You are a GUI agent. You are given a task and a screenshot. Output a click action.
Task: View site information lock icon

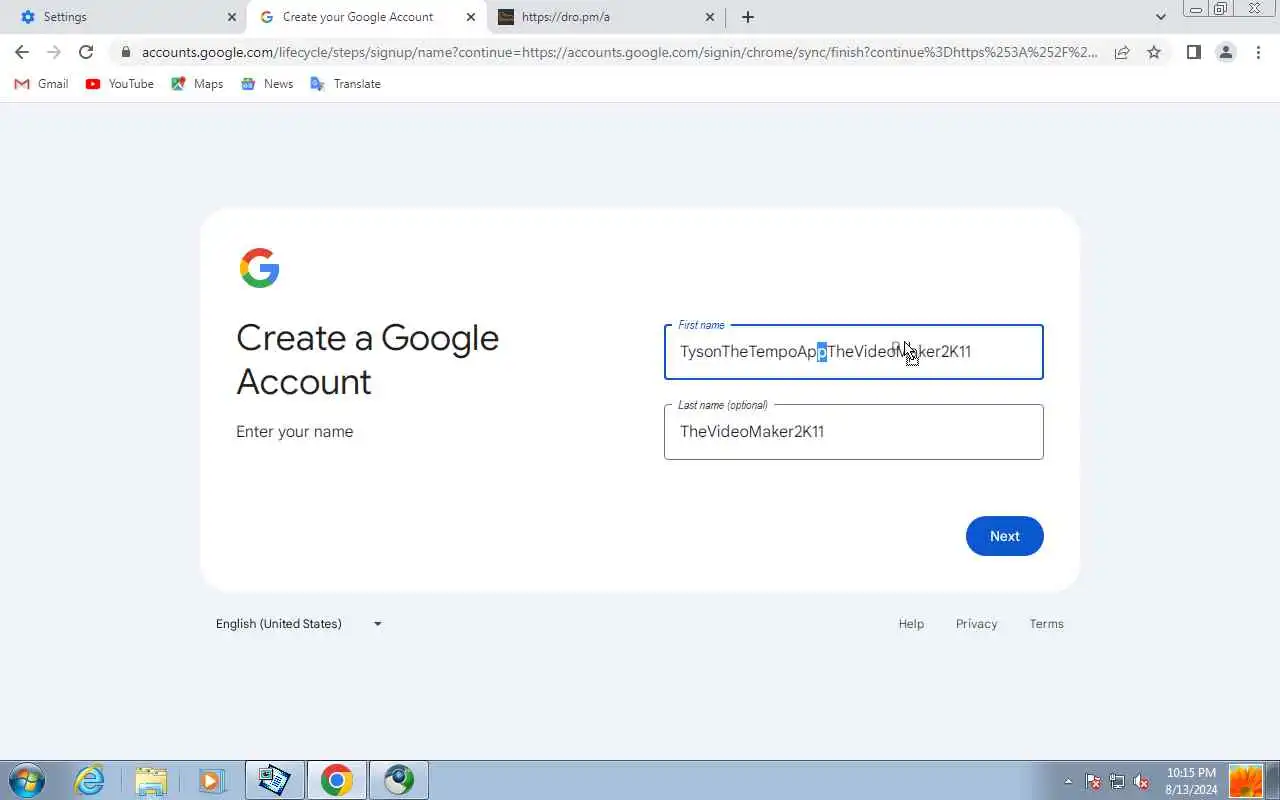[x=126, y=52]
